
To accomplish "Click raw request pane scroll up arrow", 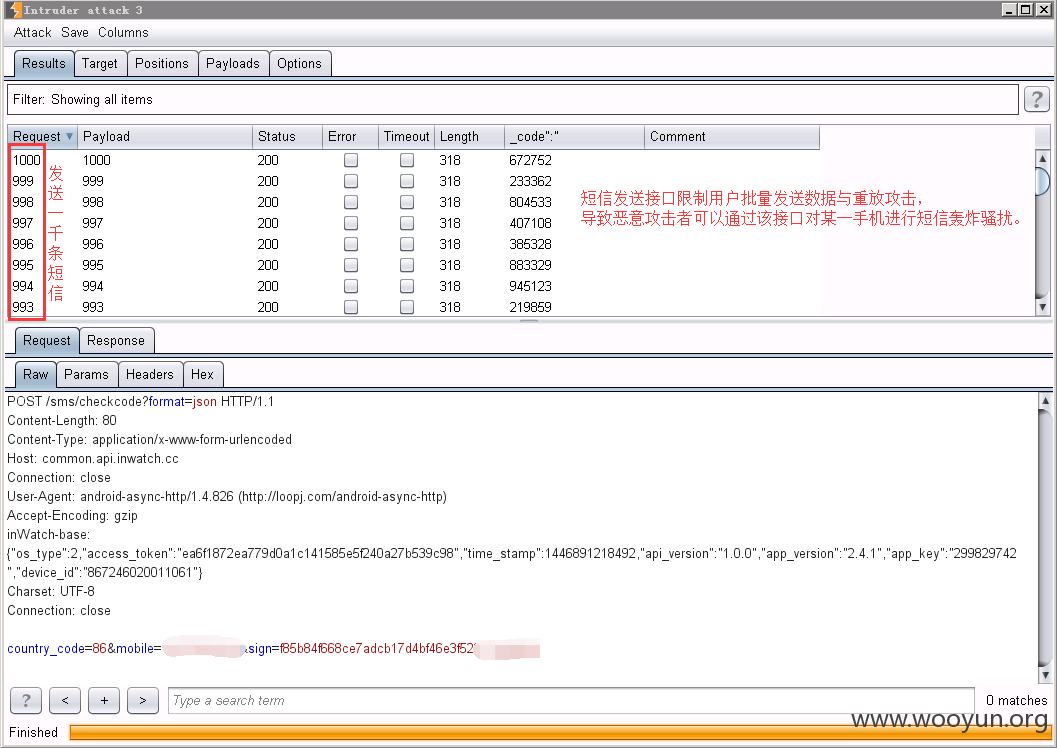I will point(1045,401).
